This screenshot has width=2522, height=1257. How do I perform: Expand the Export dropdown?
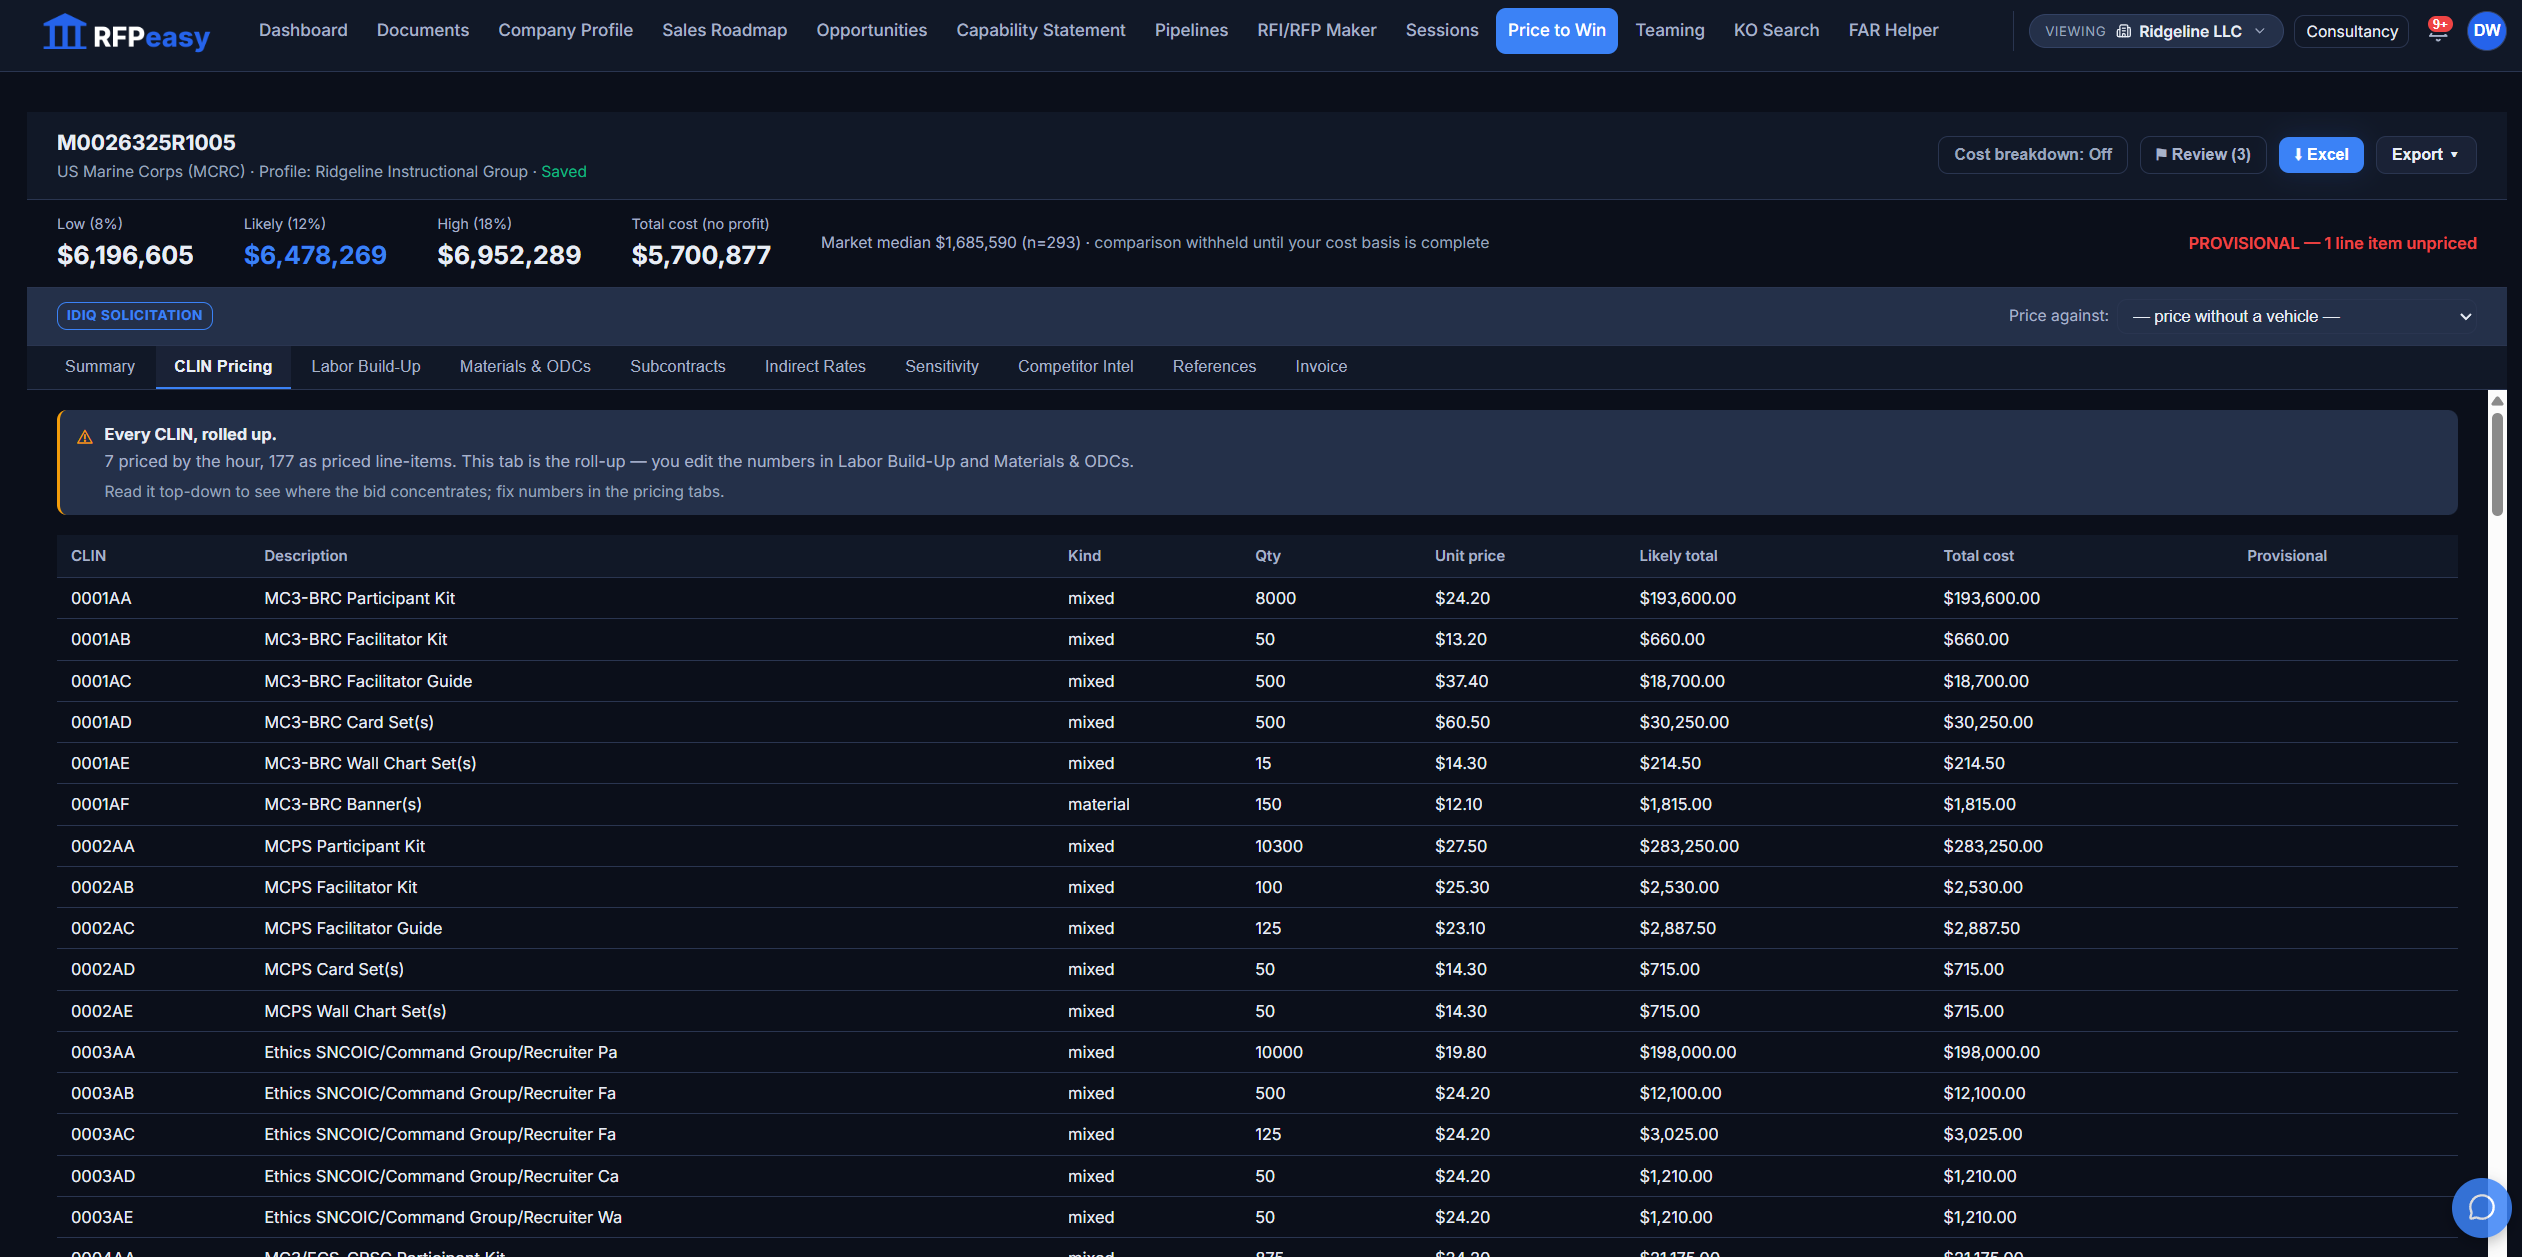pyautogui.click(x=2425, y=155)
